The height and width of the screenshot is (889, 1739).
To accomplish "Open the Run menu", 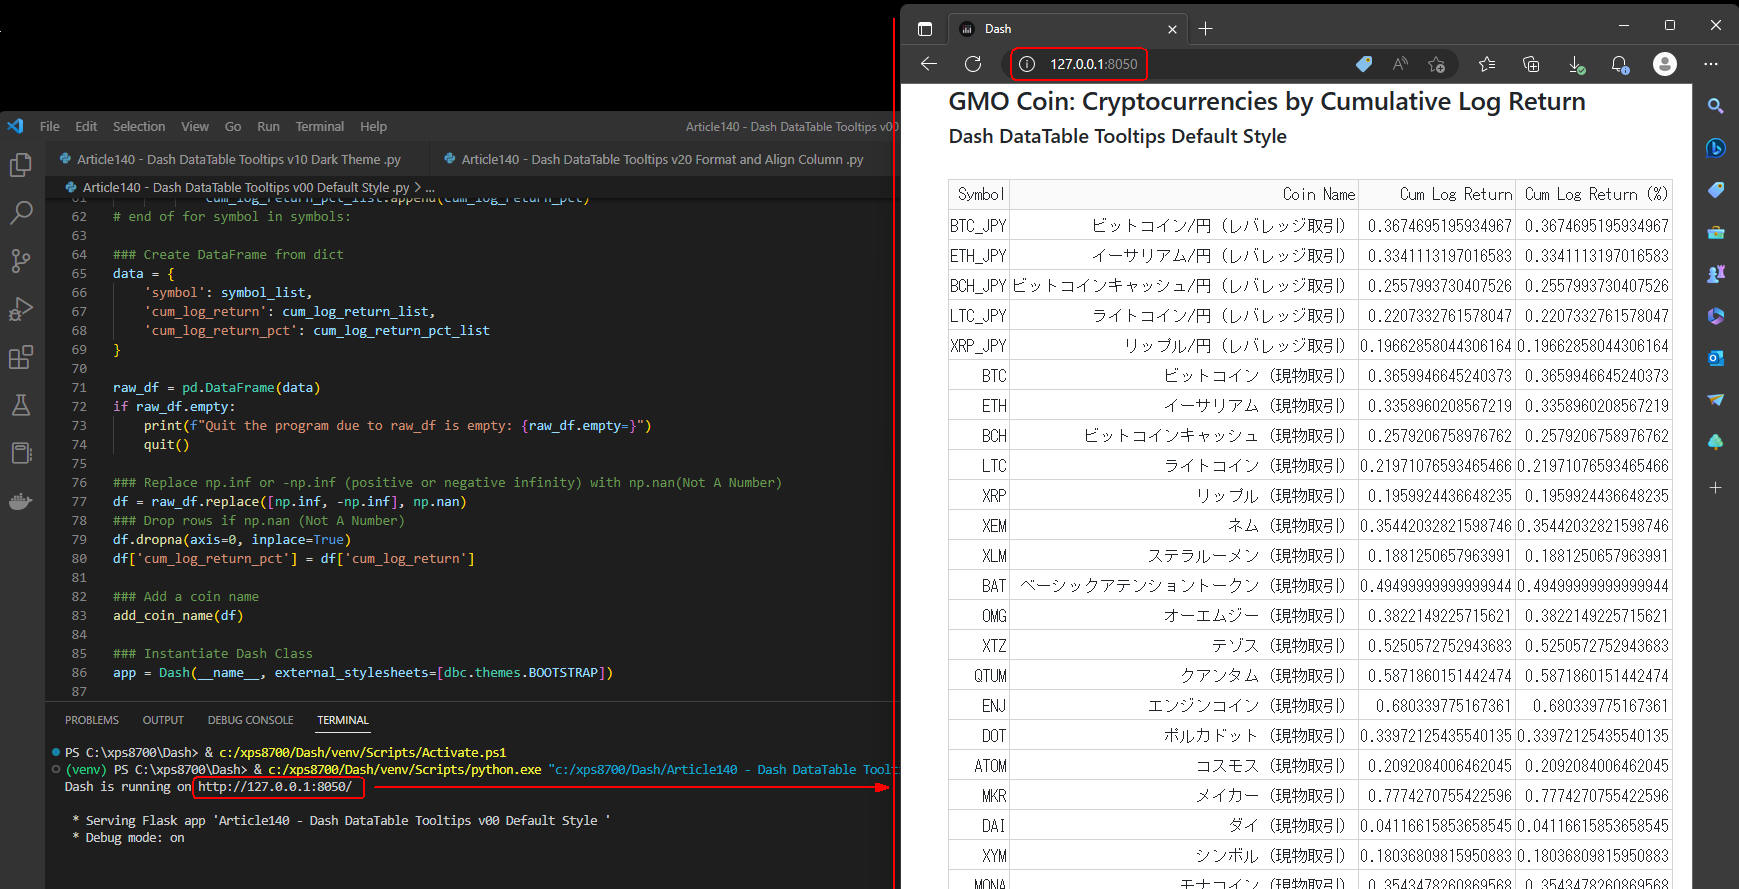I will pyautogui.click(x=268, y=126).
